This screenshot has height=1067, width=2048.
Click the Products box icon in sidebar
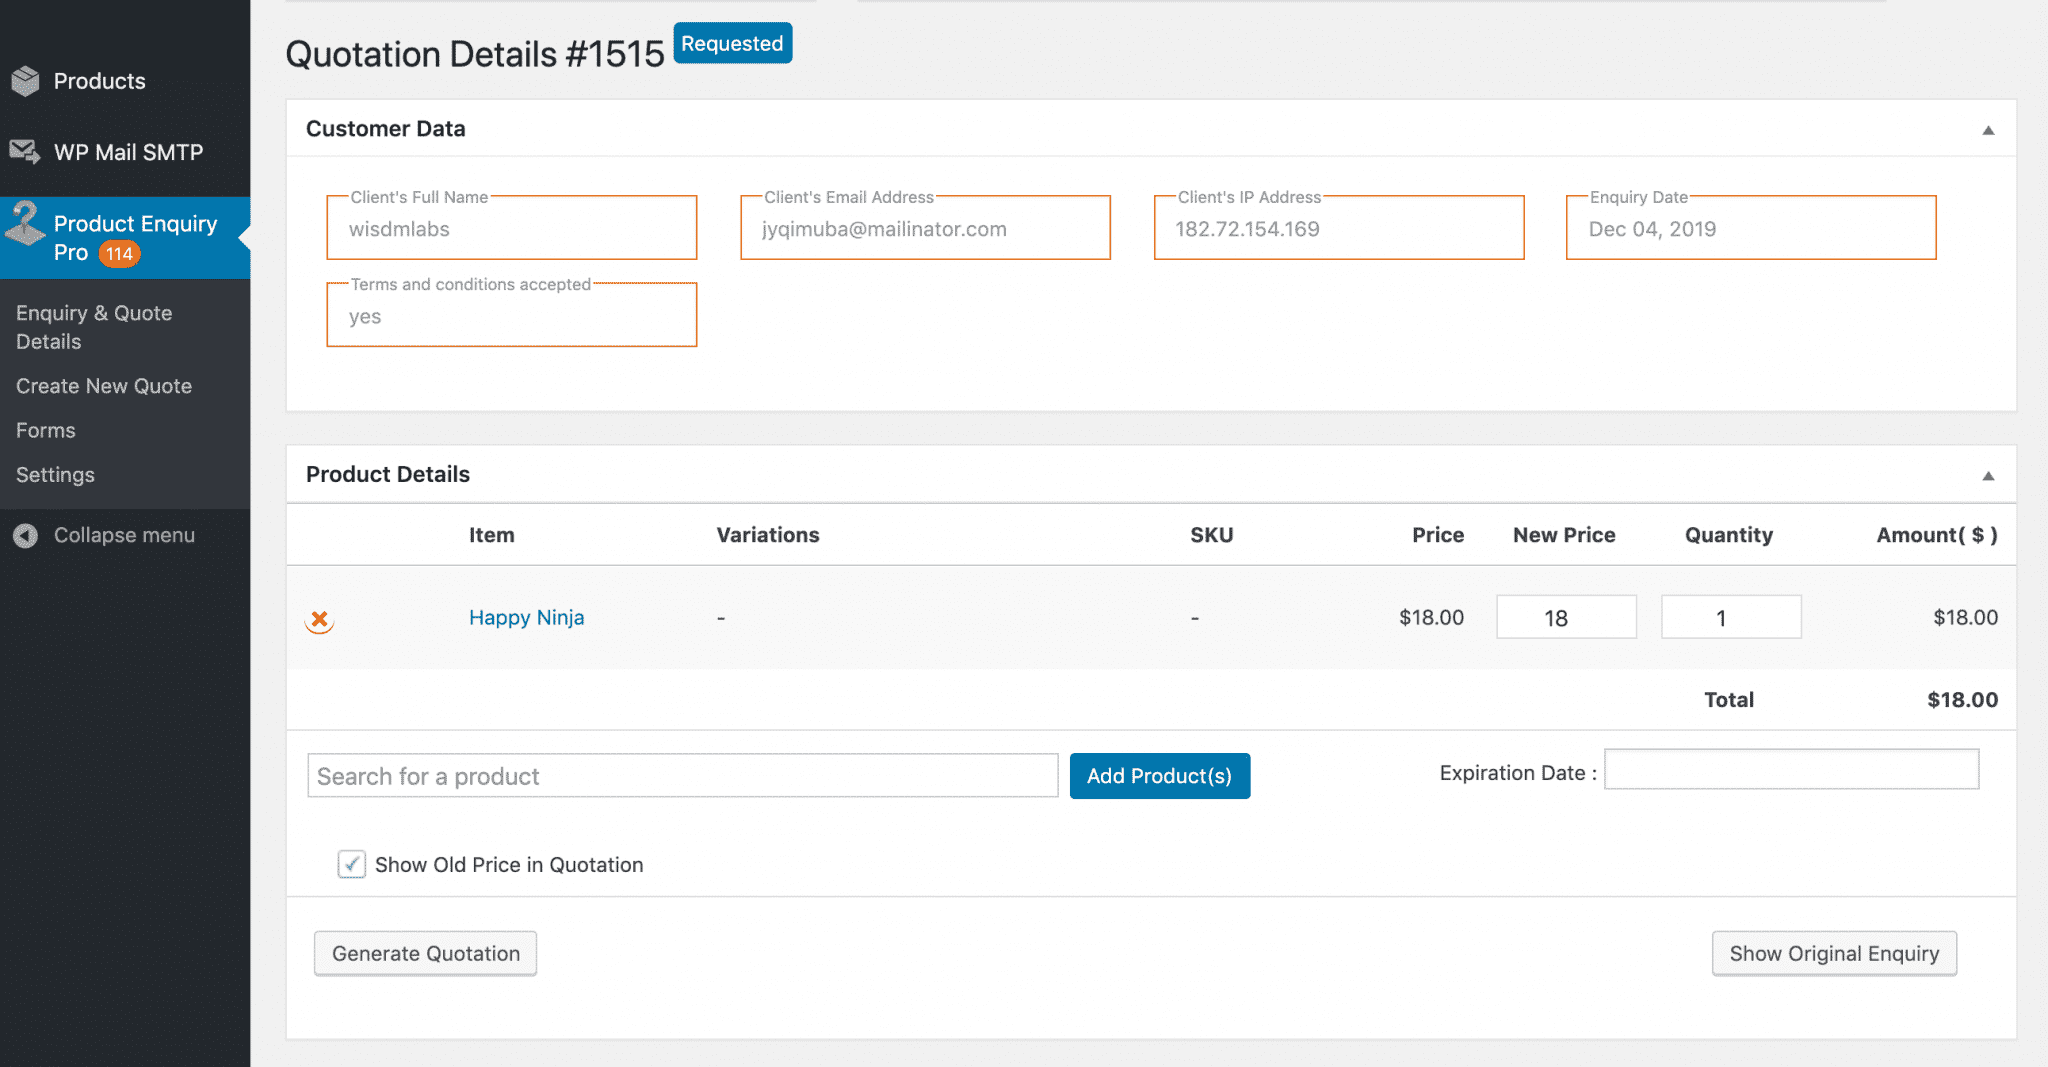click(x=26, y=81)
